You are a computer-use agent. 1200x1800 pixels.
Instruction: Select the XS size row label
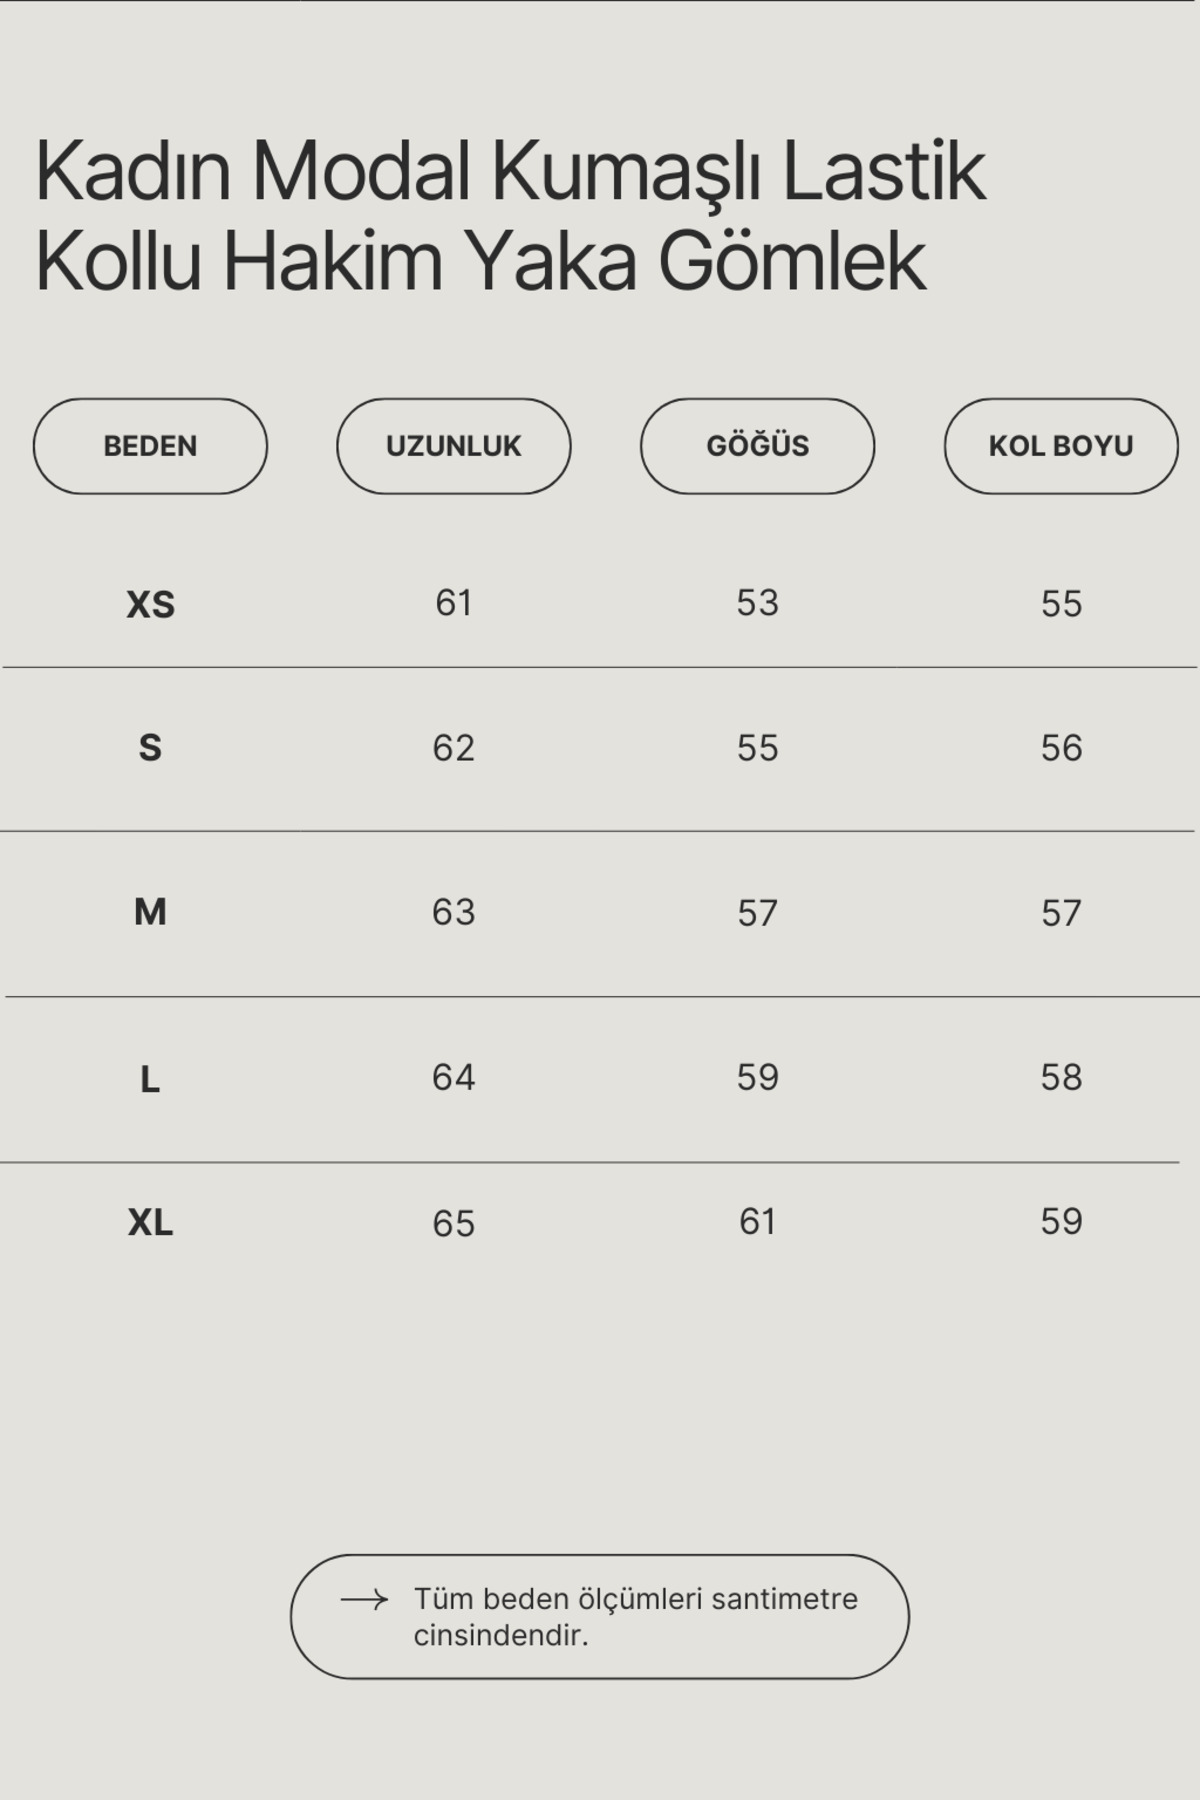tap(150, 605)
